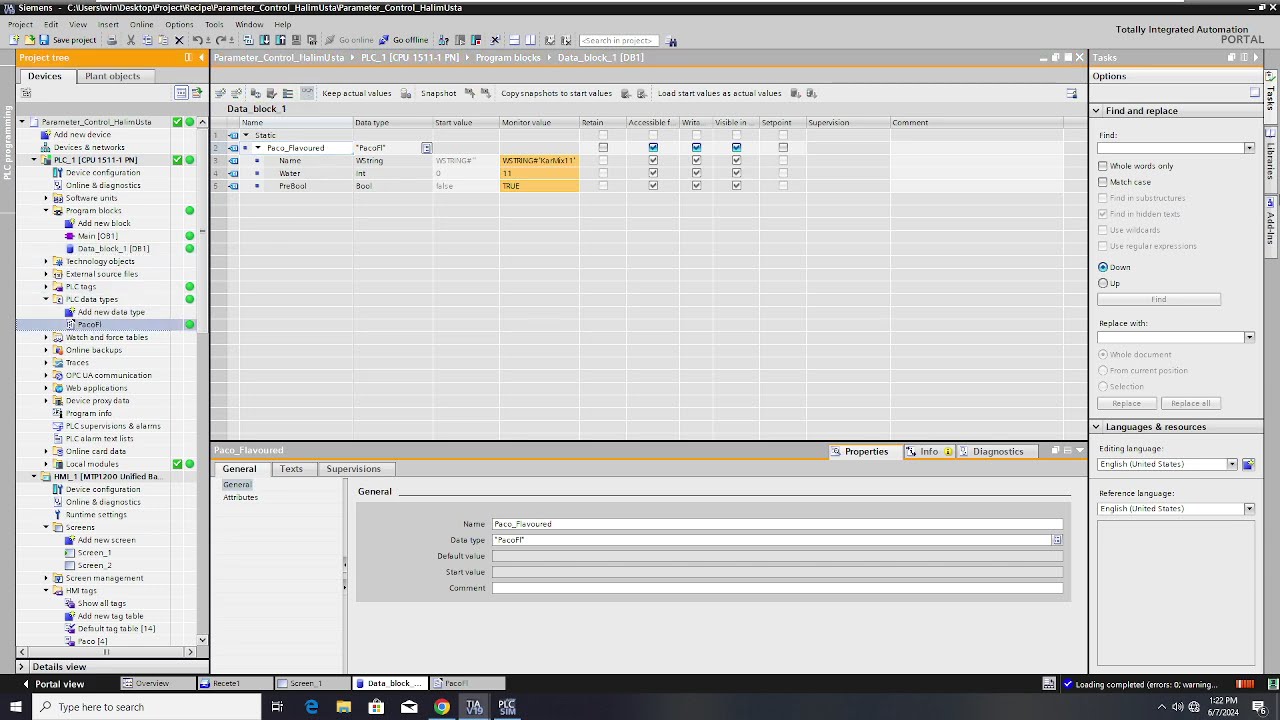Toggle Visible in HMI for Paco_Flavoured
Screen dimensions: 1280x720
pyautogui.click(x=736, y=148)
